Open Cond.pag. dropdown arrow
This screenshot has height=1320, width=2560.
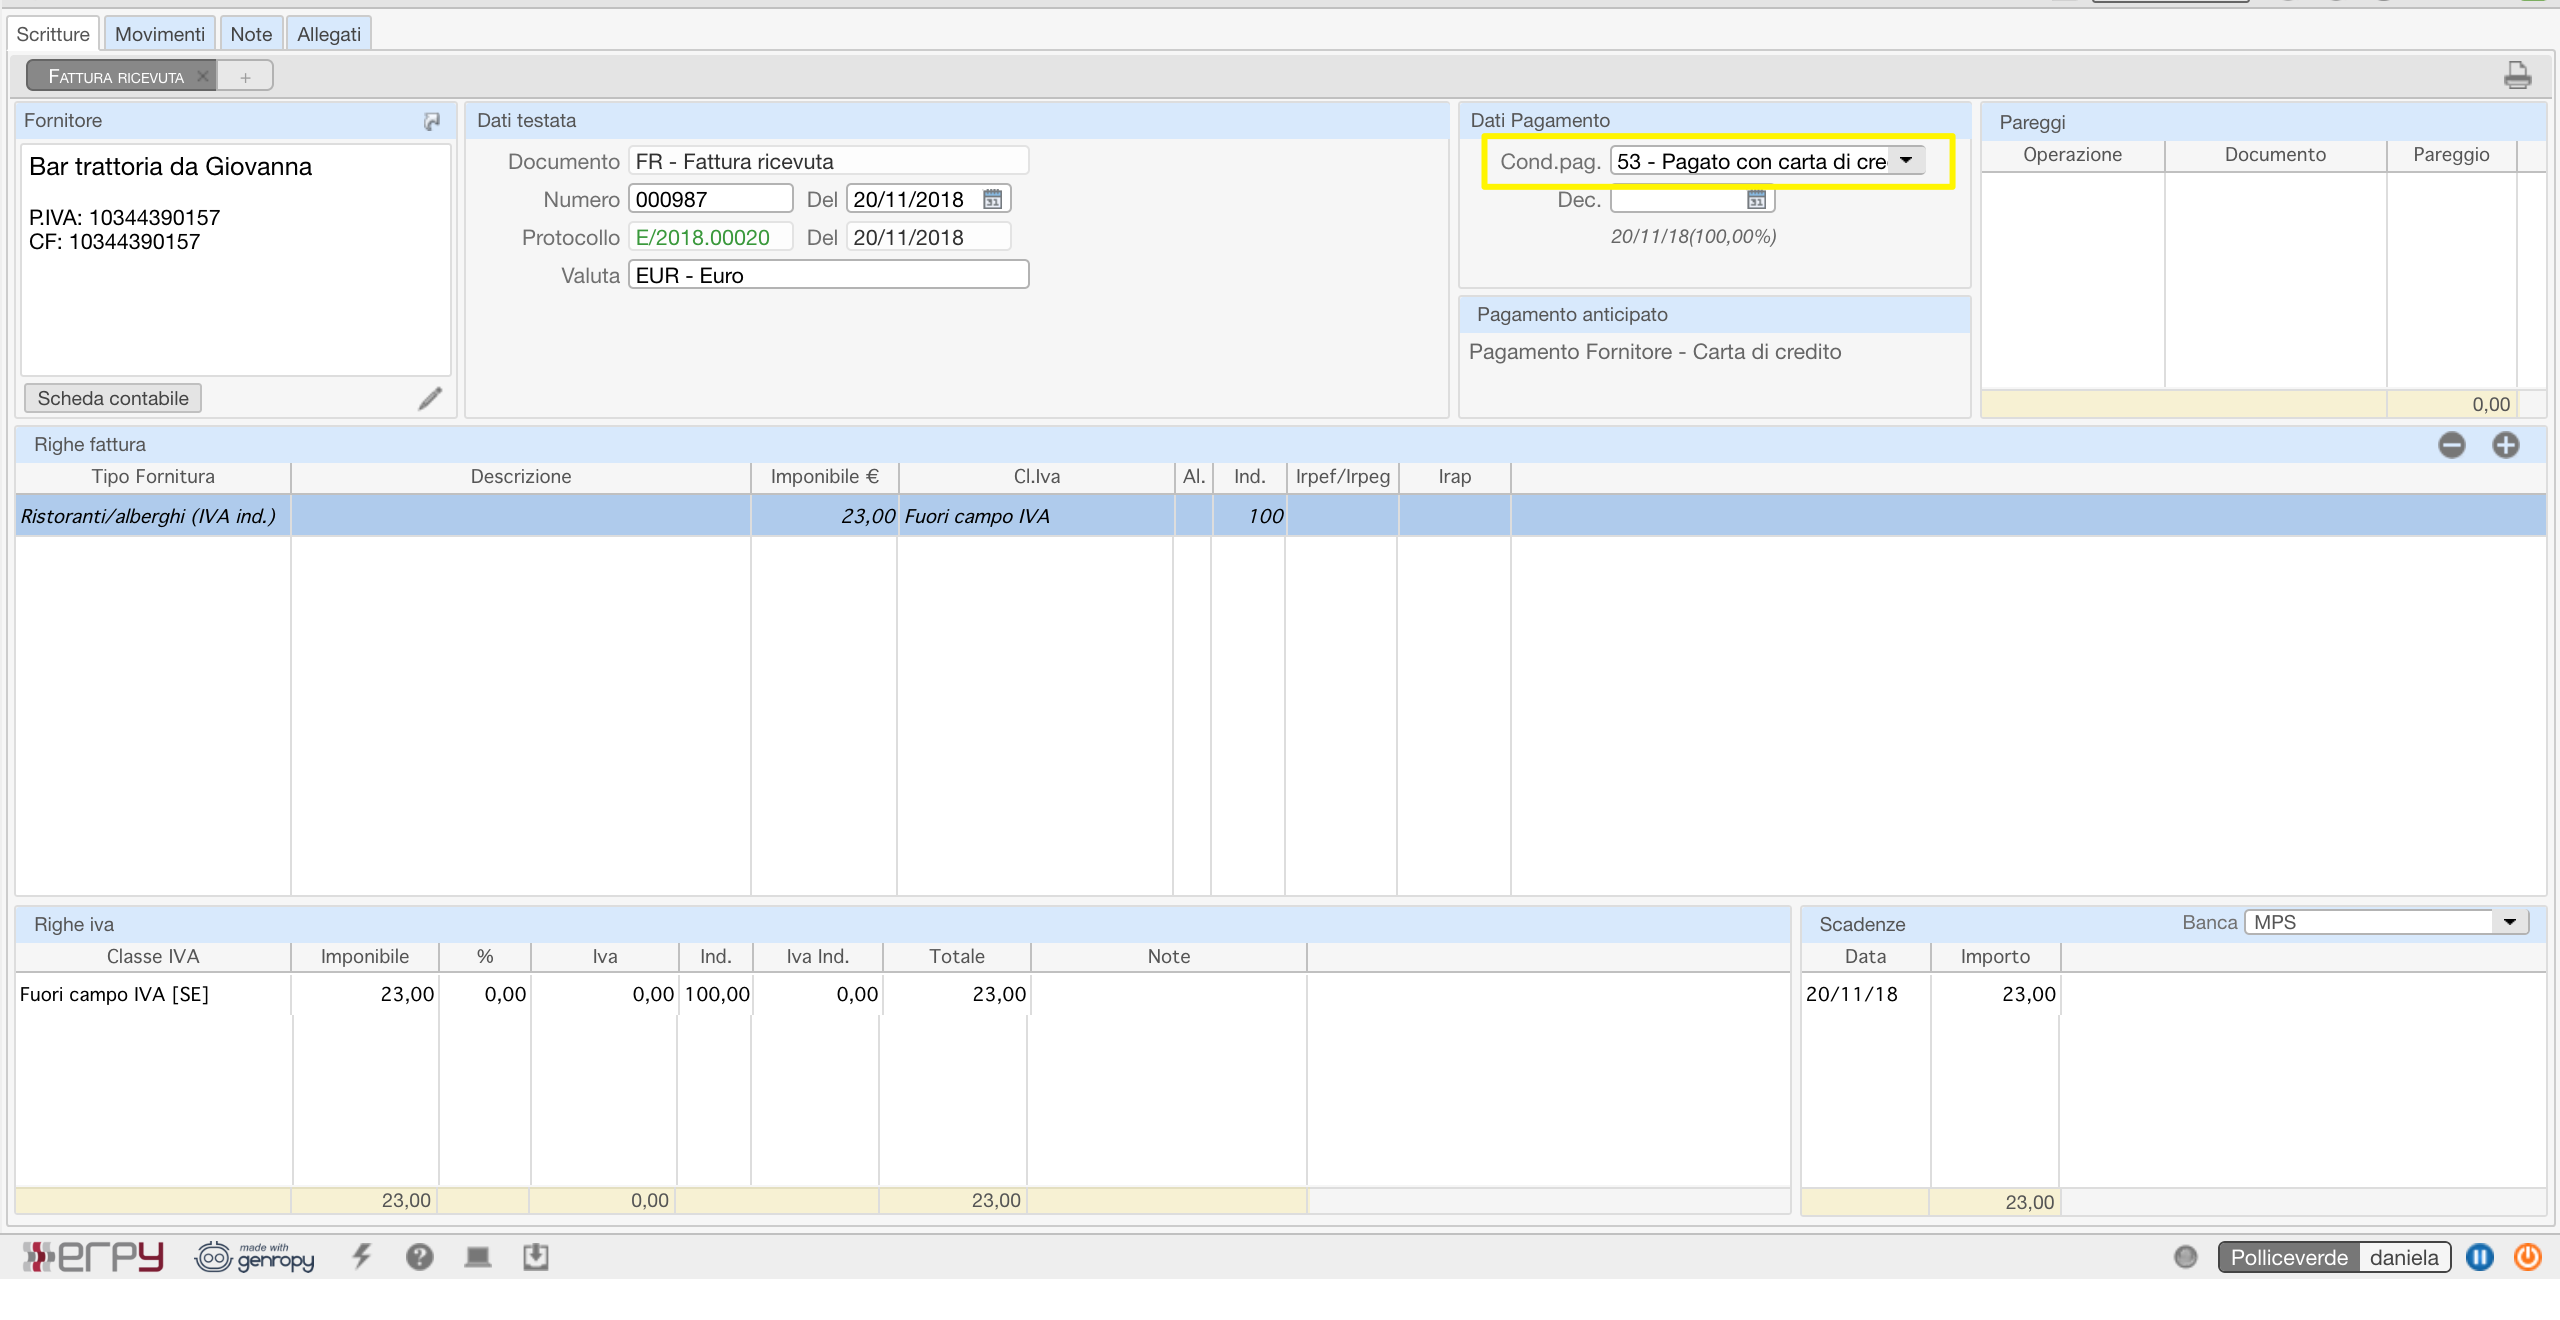[1906, 160]
